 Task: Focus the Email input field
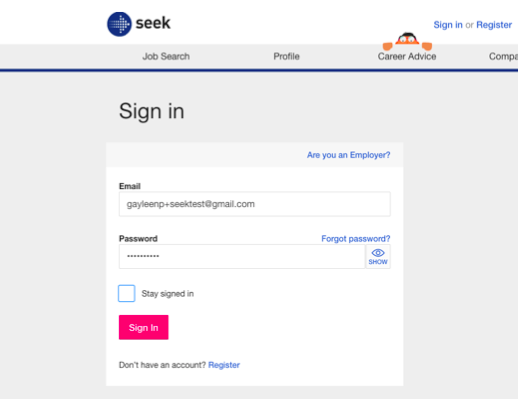click(255, 204)
